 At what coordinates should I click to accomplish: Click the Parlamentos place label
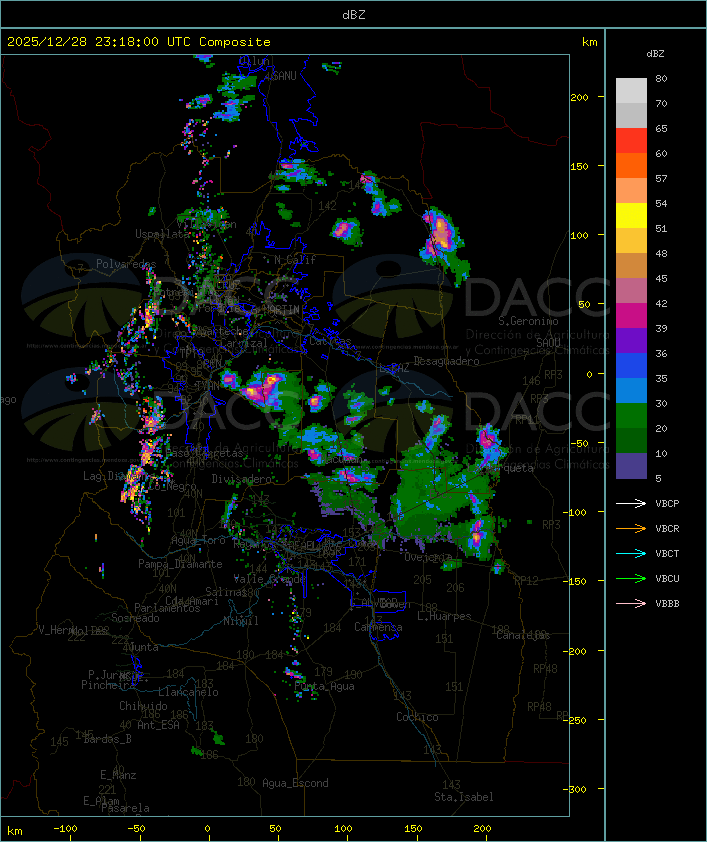tap(167, 608)
